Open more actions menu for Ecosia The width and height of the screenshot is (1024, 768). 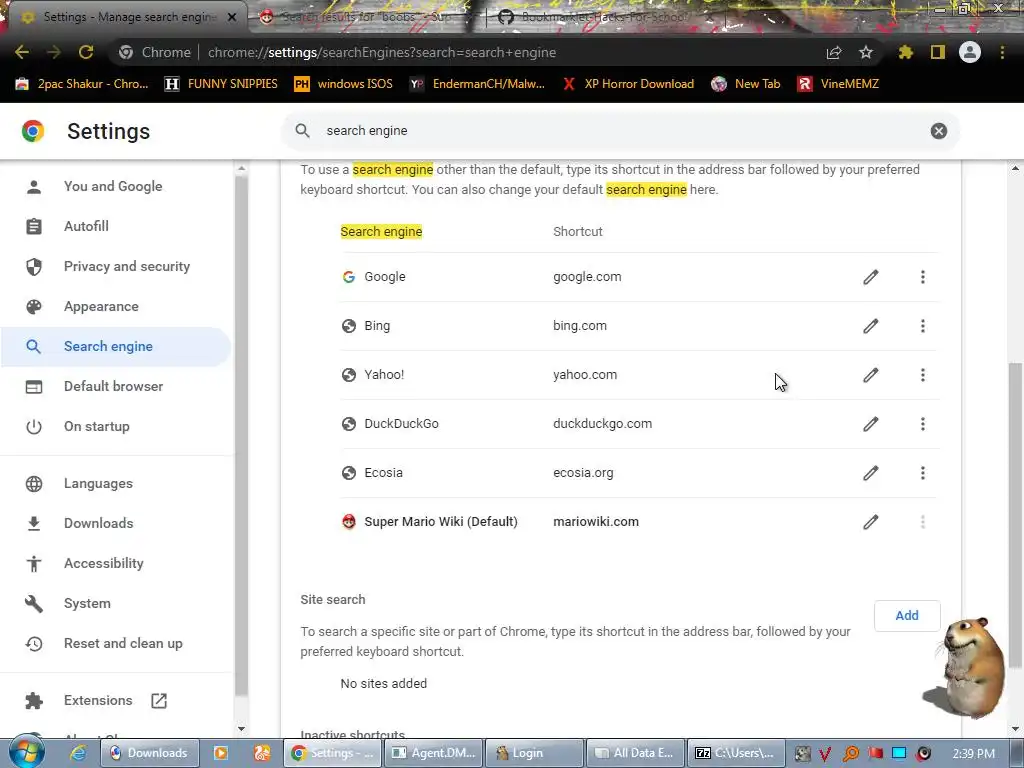tap(922, 473)
